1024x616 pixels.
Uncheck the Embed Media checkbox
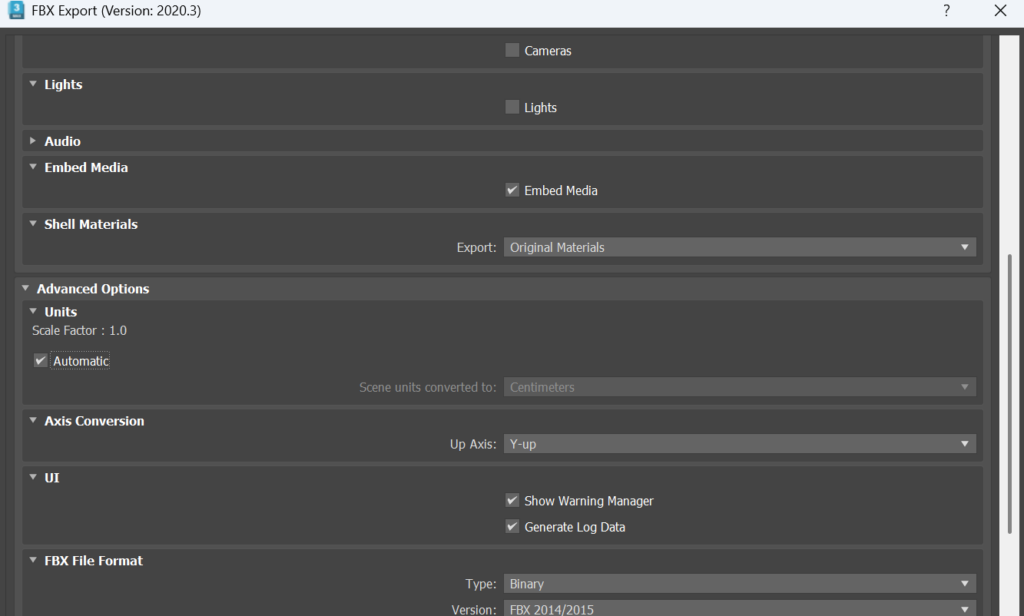[512, 190]
